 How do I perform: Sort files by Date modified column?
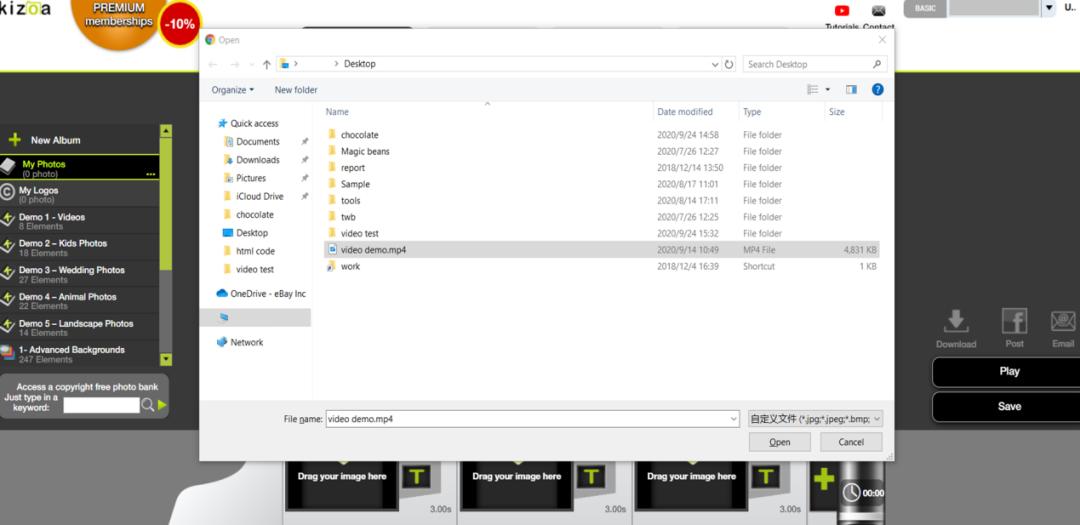point(685,112)
